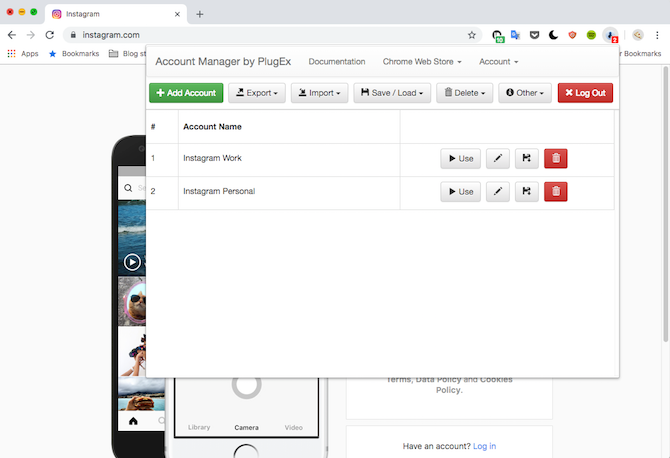The width and height of the screenshot is (670, 458).
Task: Click the save session icon for Instagram Personal
Action: 526,191
